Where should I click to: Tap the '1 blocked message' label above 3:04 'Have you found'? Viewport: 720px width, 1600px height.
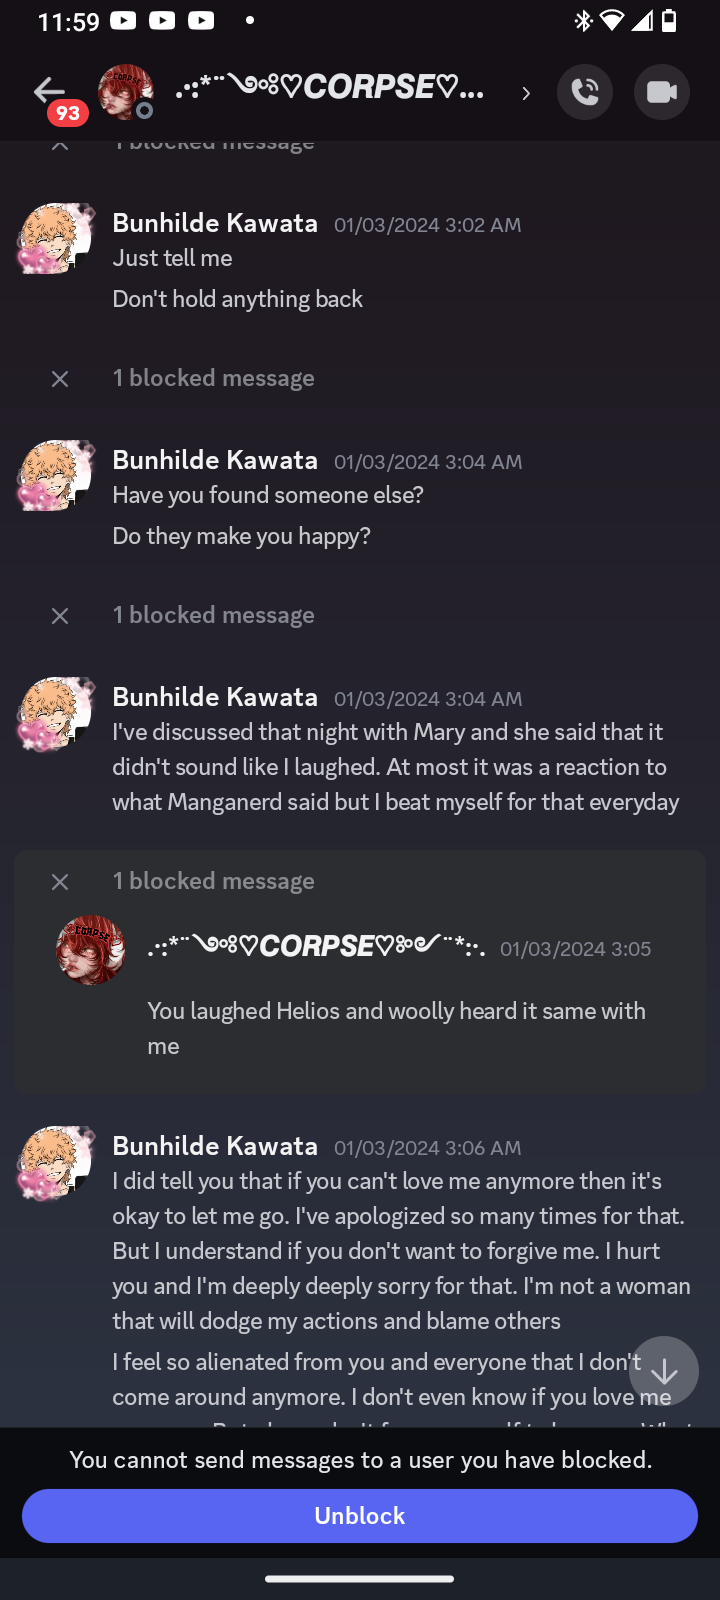(213, 378)
